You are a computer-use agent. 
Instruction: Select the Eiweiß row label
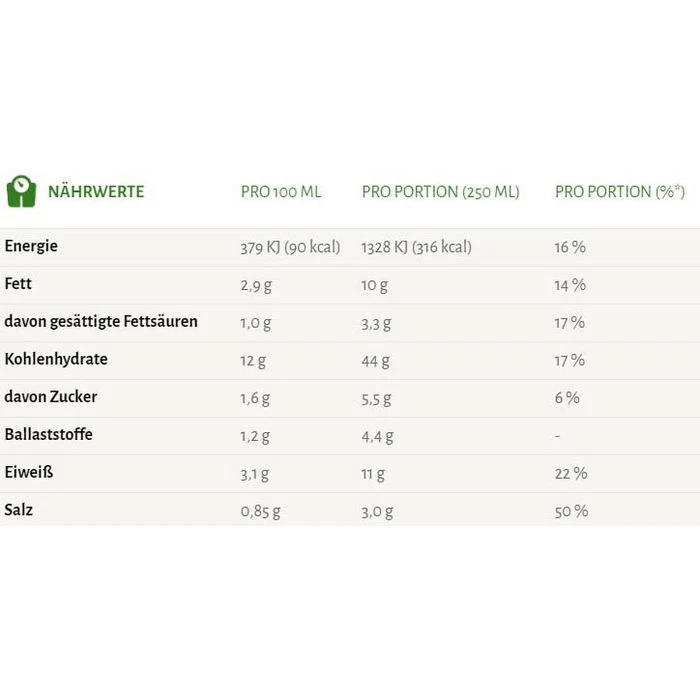click(x=29, y=472)
